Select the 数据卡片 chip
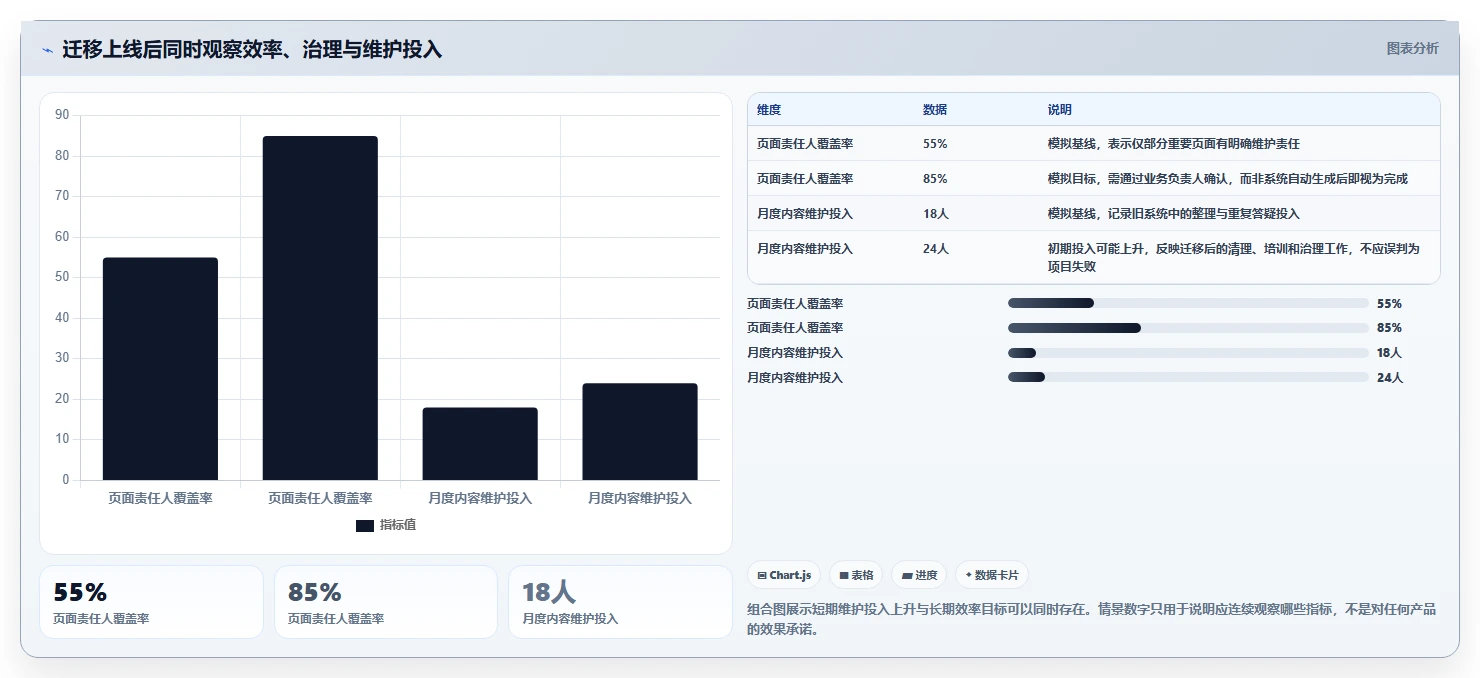The width and height of the screenshot is (1480, 678). pyautogui.click(x=992, y=575)
